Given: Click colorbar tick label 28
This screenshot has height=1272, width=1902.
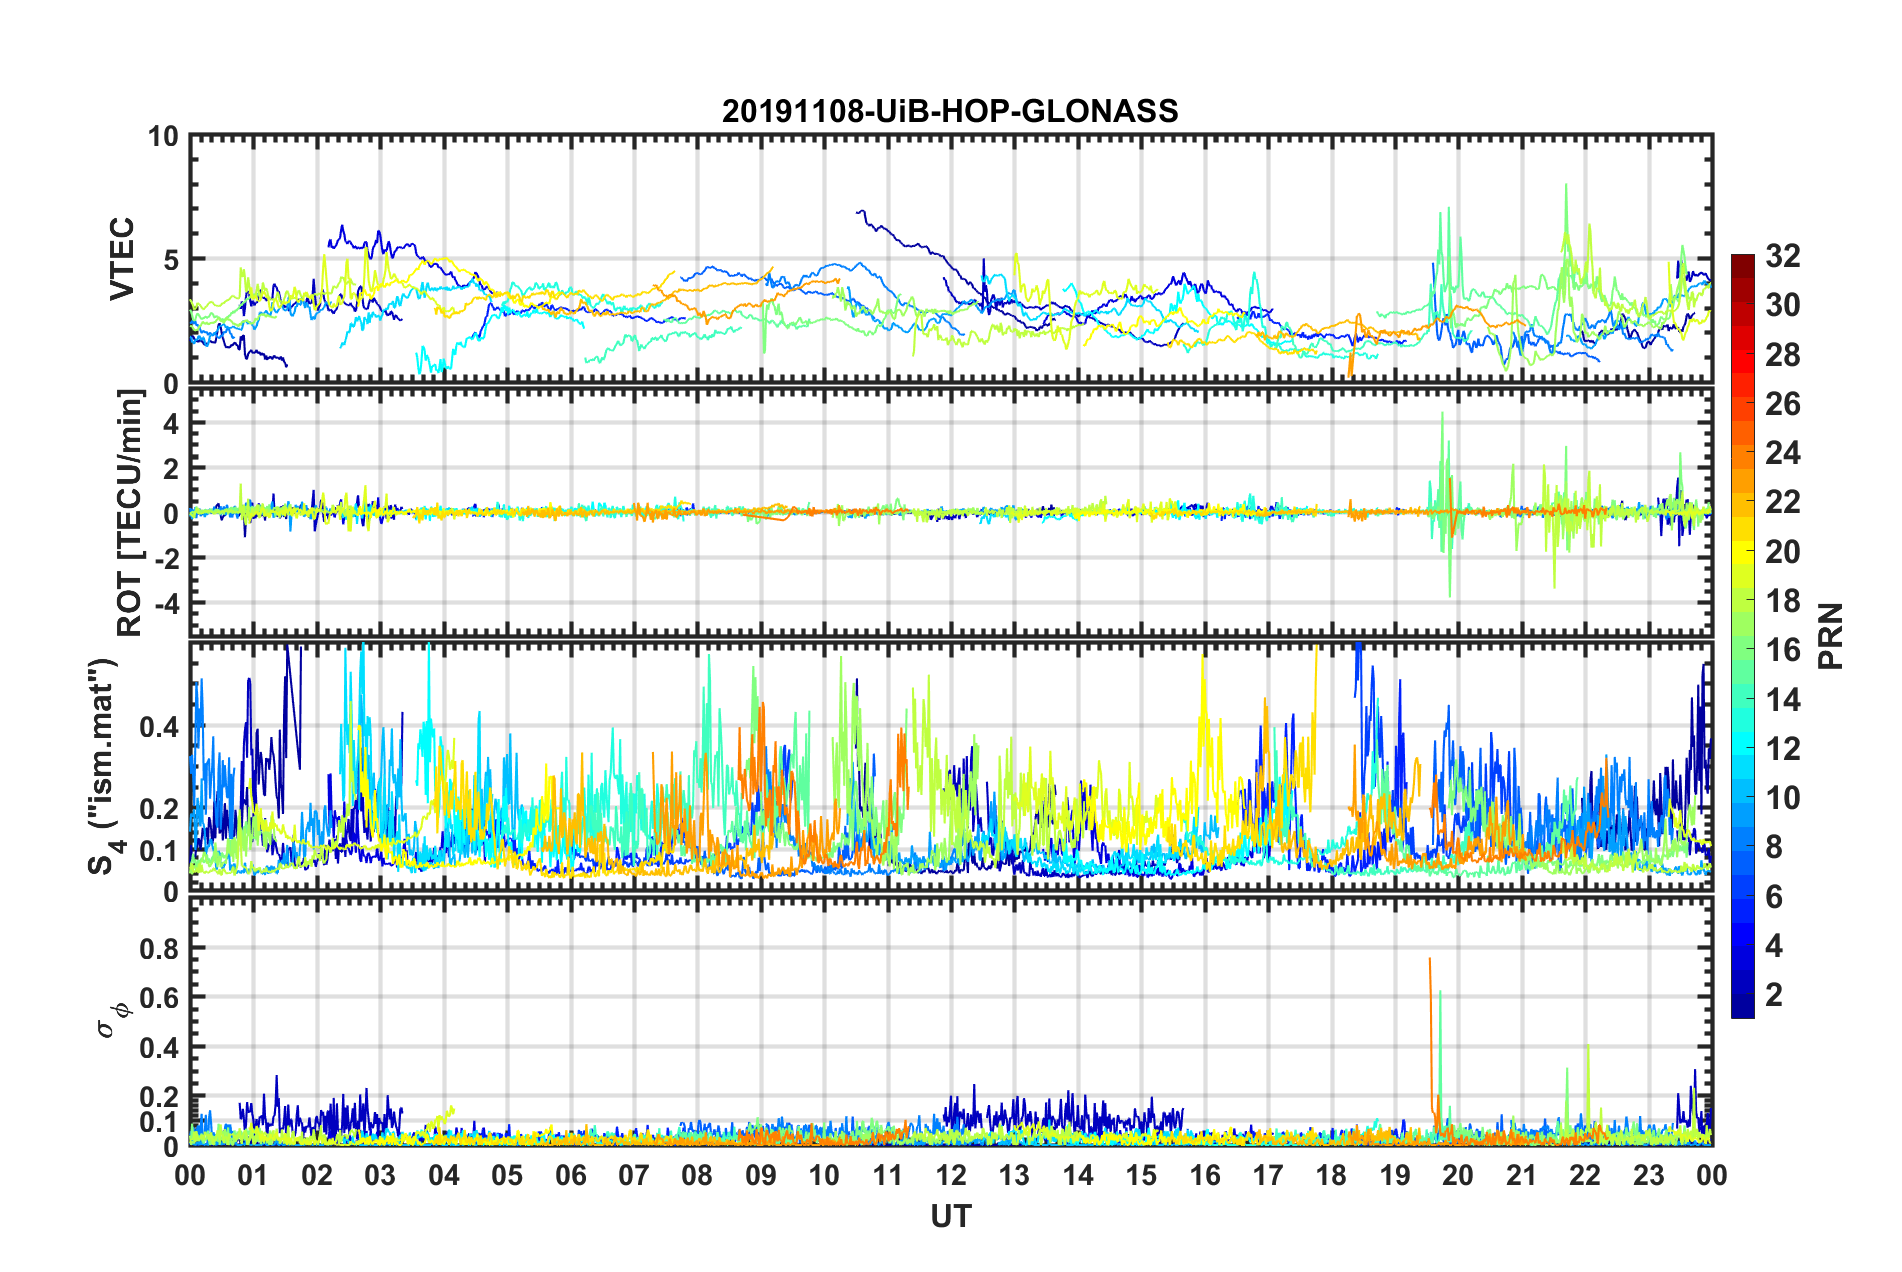Looking at the screenshot, I should [x=1783, y=355].
